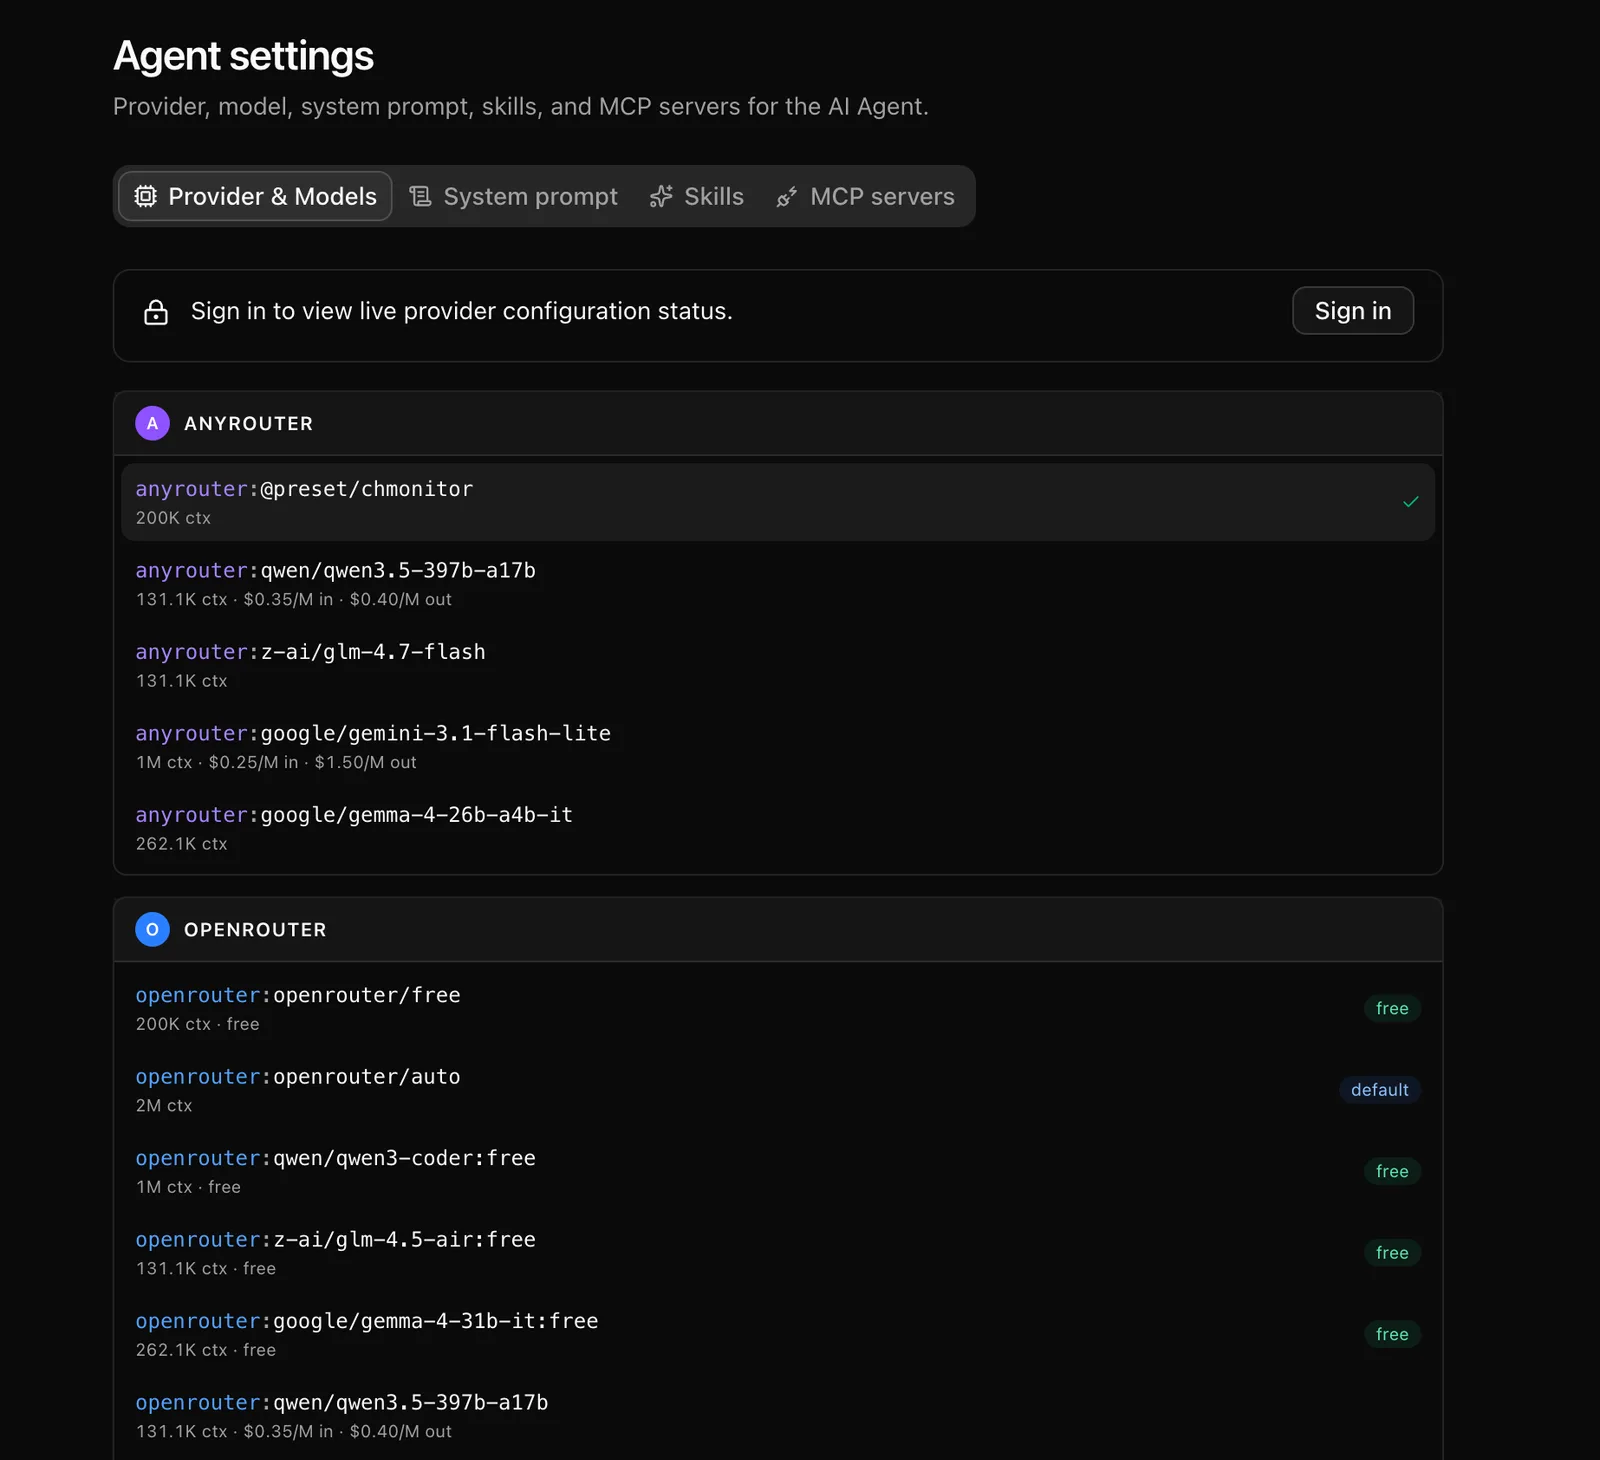Choose anyrouter:google/gemini-3.1-flash-lite model
Screen dimensions: 1600x1460
click(x=778, y=747)
